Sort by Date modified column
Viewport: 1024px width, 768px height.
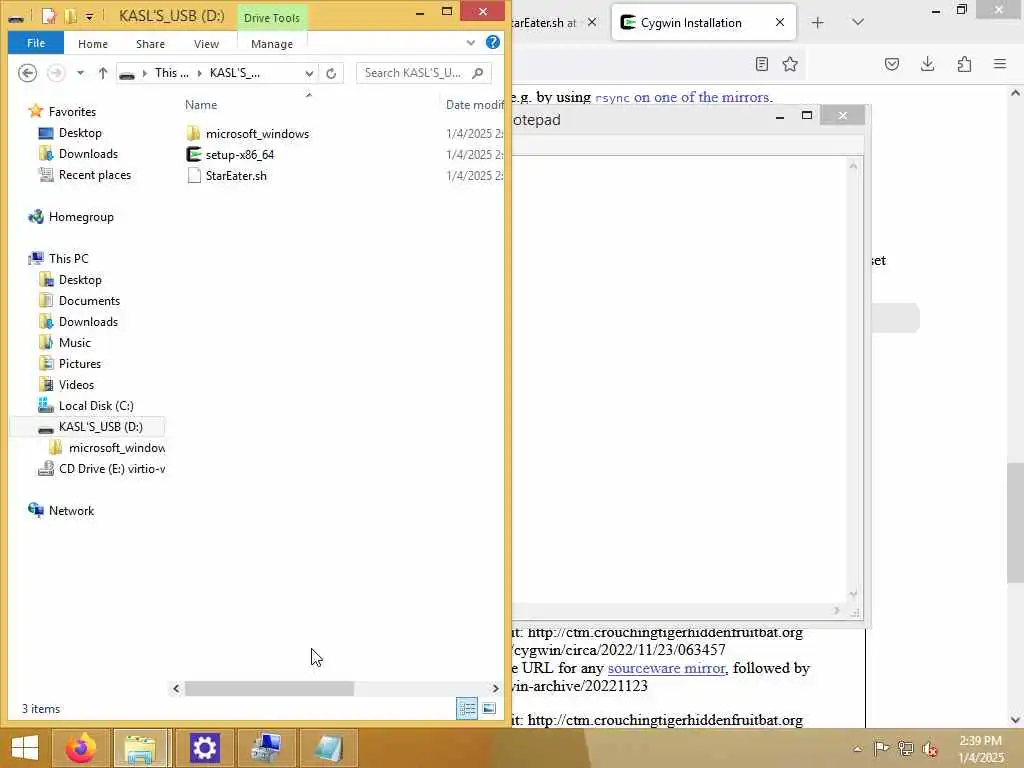click(x=474, y=104)
